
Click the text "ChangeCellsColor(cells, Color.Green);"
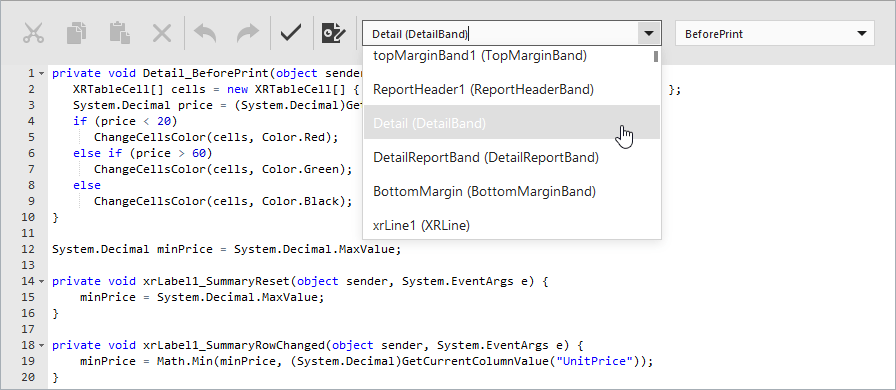223,169
